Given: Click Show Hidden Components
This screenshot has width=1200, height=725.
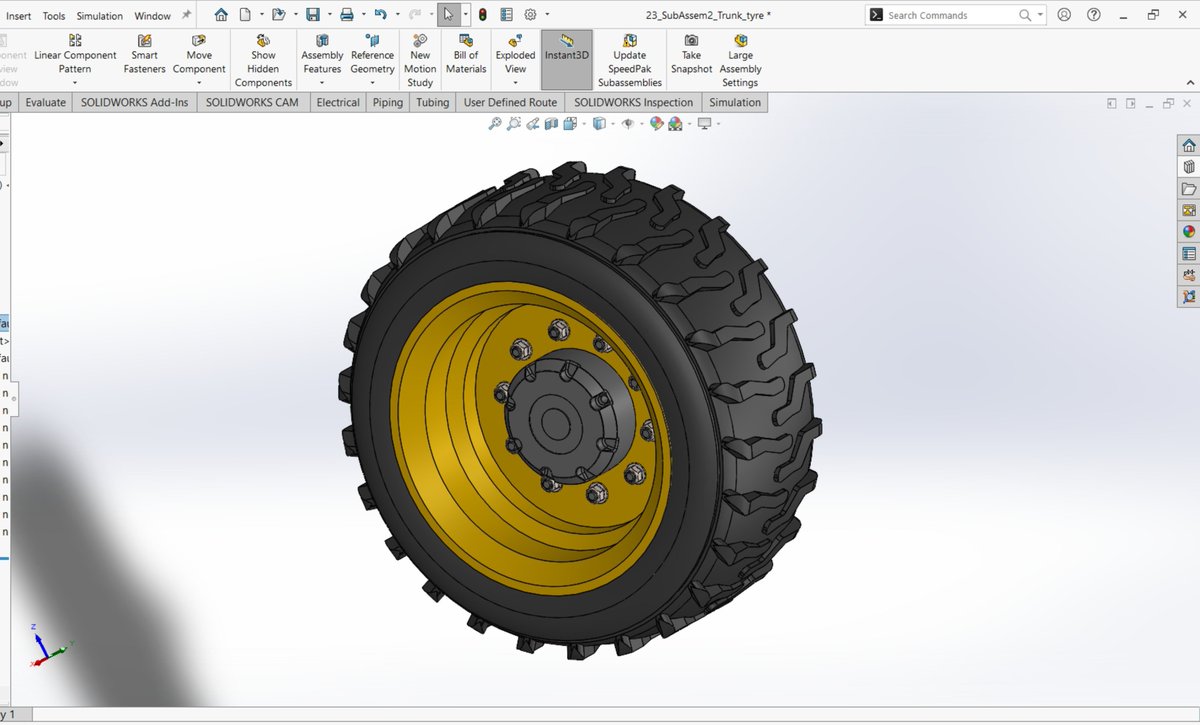Looking at the screenshot, I should [x=263, y=61].
